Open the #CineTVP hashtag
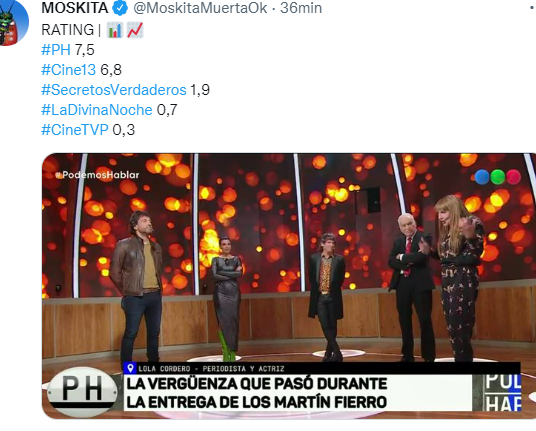Image resolution: width=536 pixels, height=431 pixels. pos(75,130)
